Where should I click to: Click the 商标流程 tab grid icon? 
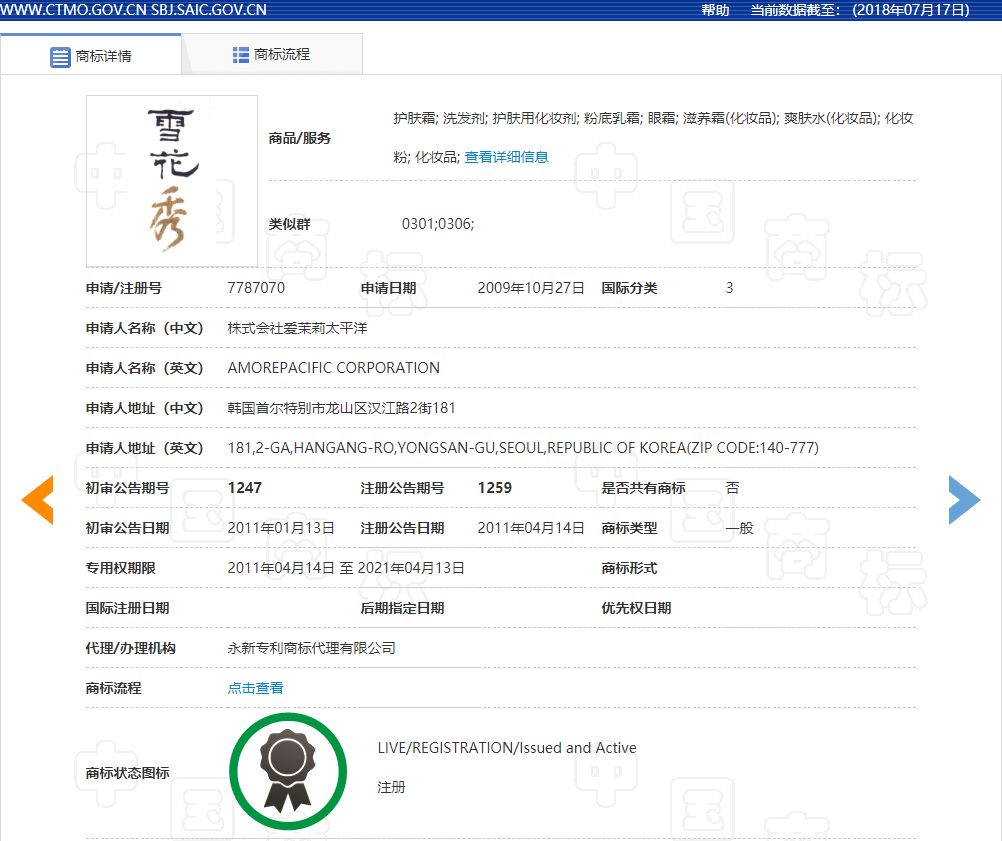point(240,55)
